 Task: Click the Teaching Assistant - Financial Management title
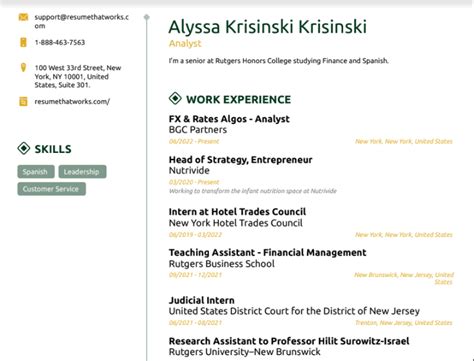[x=267, y=252]
